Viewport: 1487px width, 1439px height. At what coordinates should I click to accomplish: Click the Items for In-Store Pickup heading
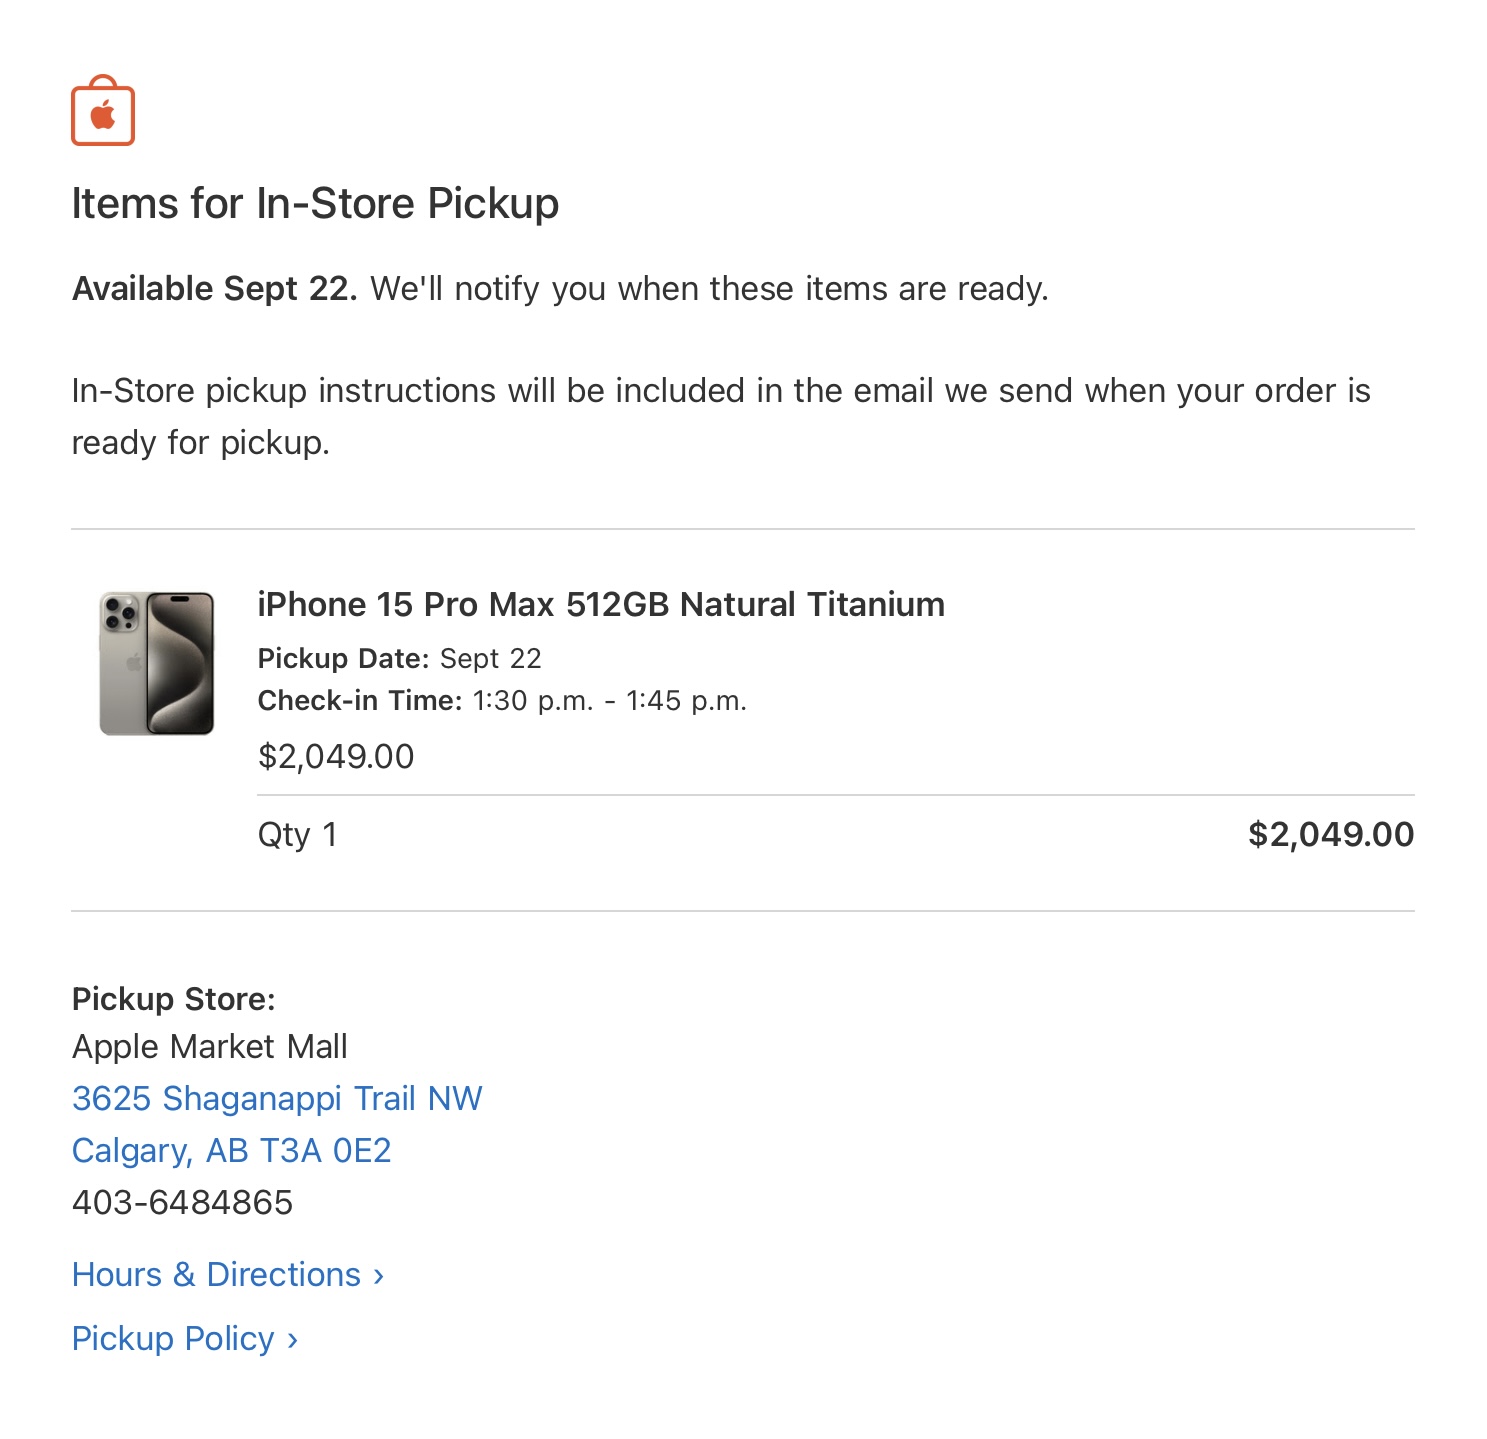click(315, 203)
